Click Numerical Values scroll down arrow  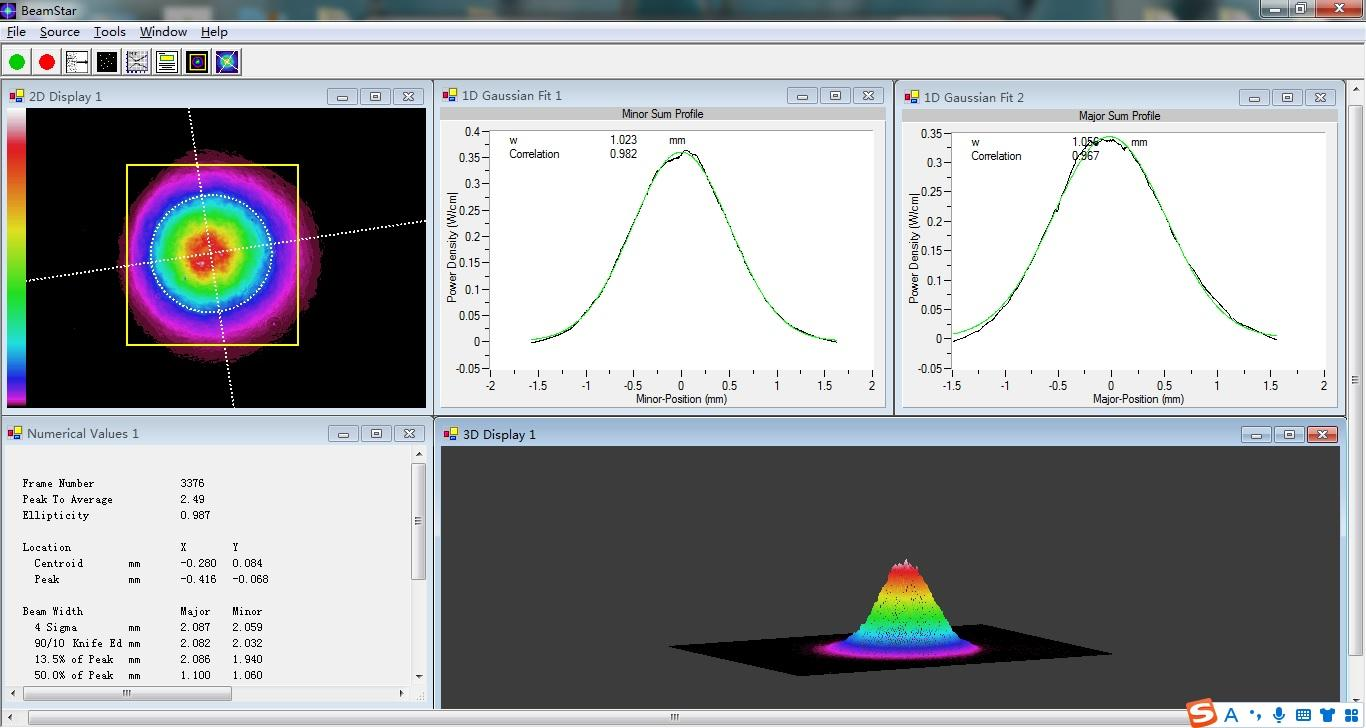click(418, 677)
